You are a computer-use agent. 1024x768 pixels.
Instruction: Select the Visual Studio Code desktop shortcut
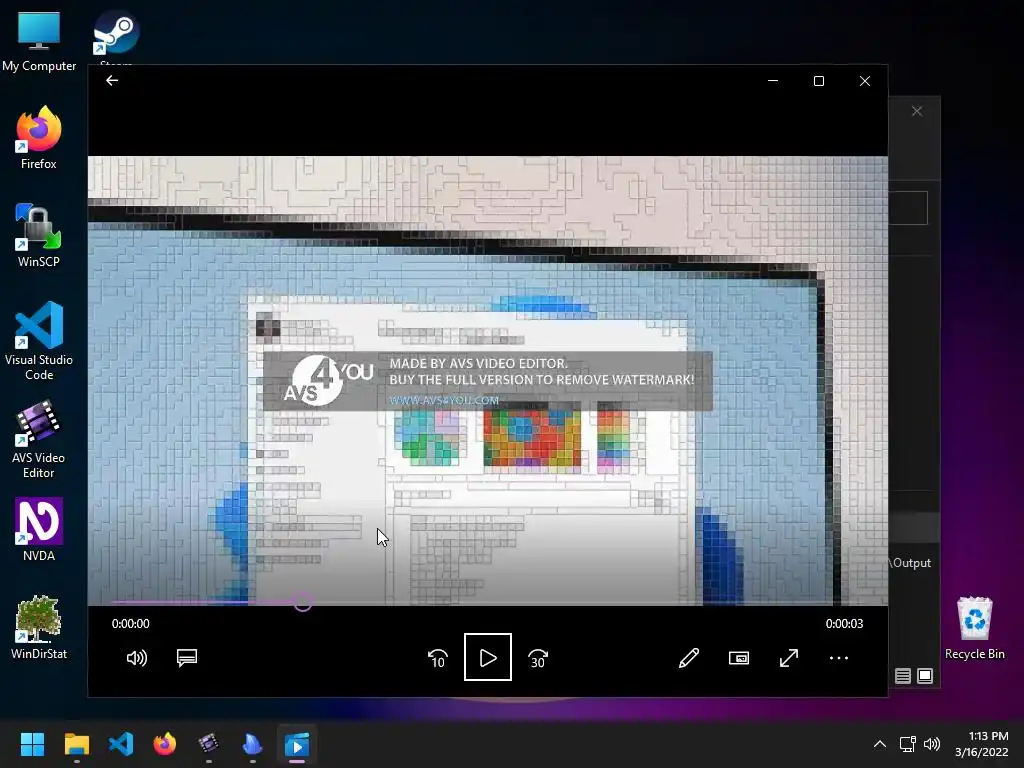click(x=39, y=341)
